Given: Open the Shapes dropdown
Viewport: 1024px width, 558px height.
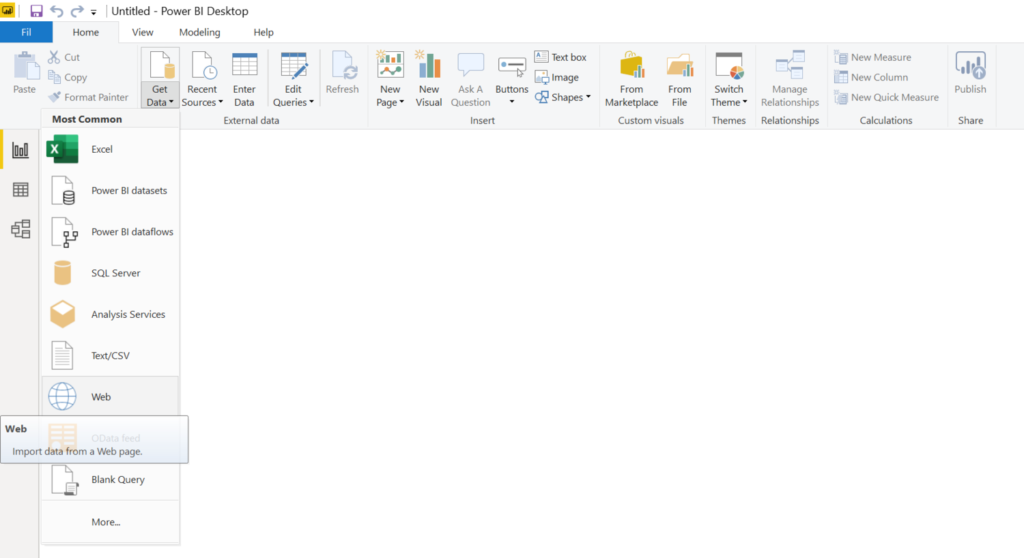Looking at the screenshot, I should click(563, 97).
